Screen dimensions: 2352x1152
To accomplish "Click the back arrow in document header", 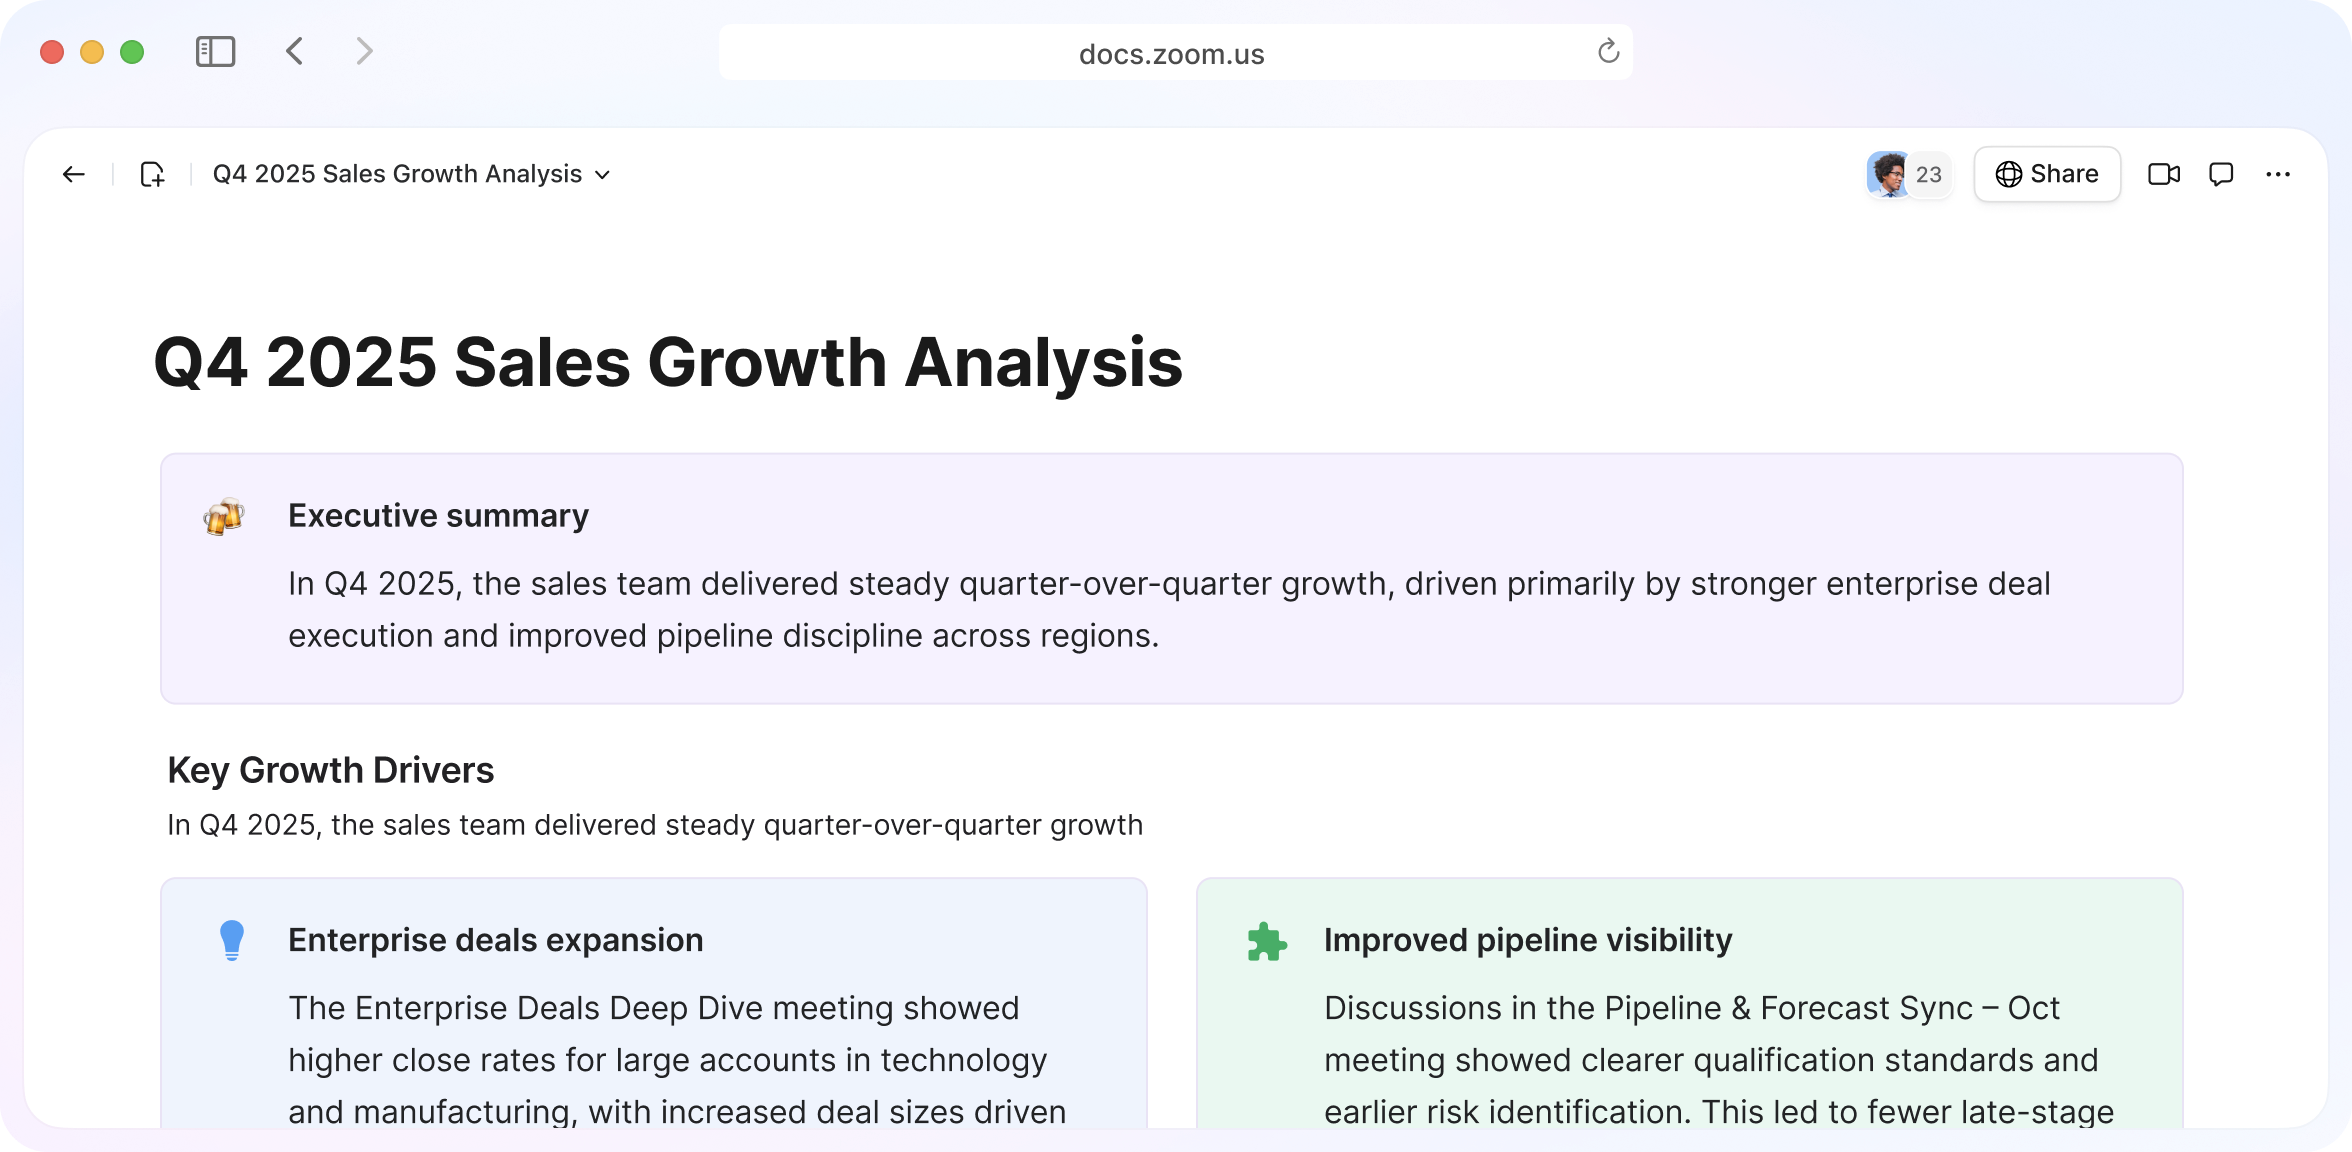I will (74, 175).
